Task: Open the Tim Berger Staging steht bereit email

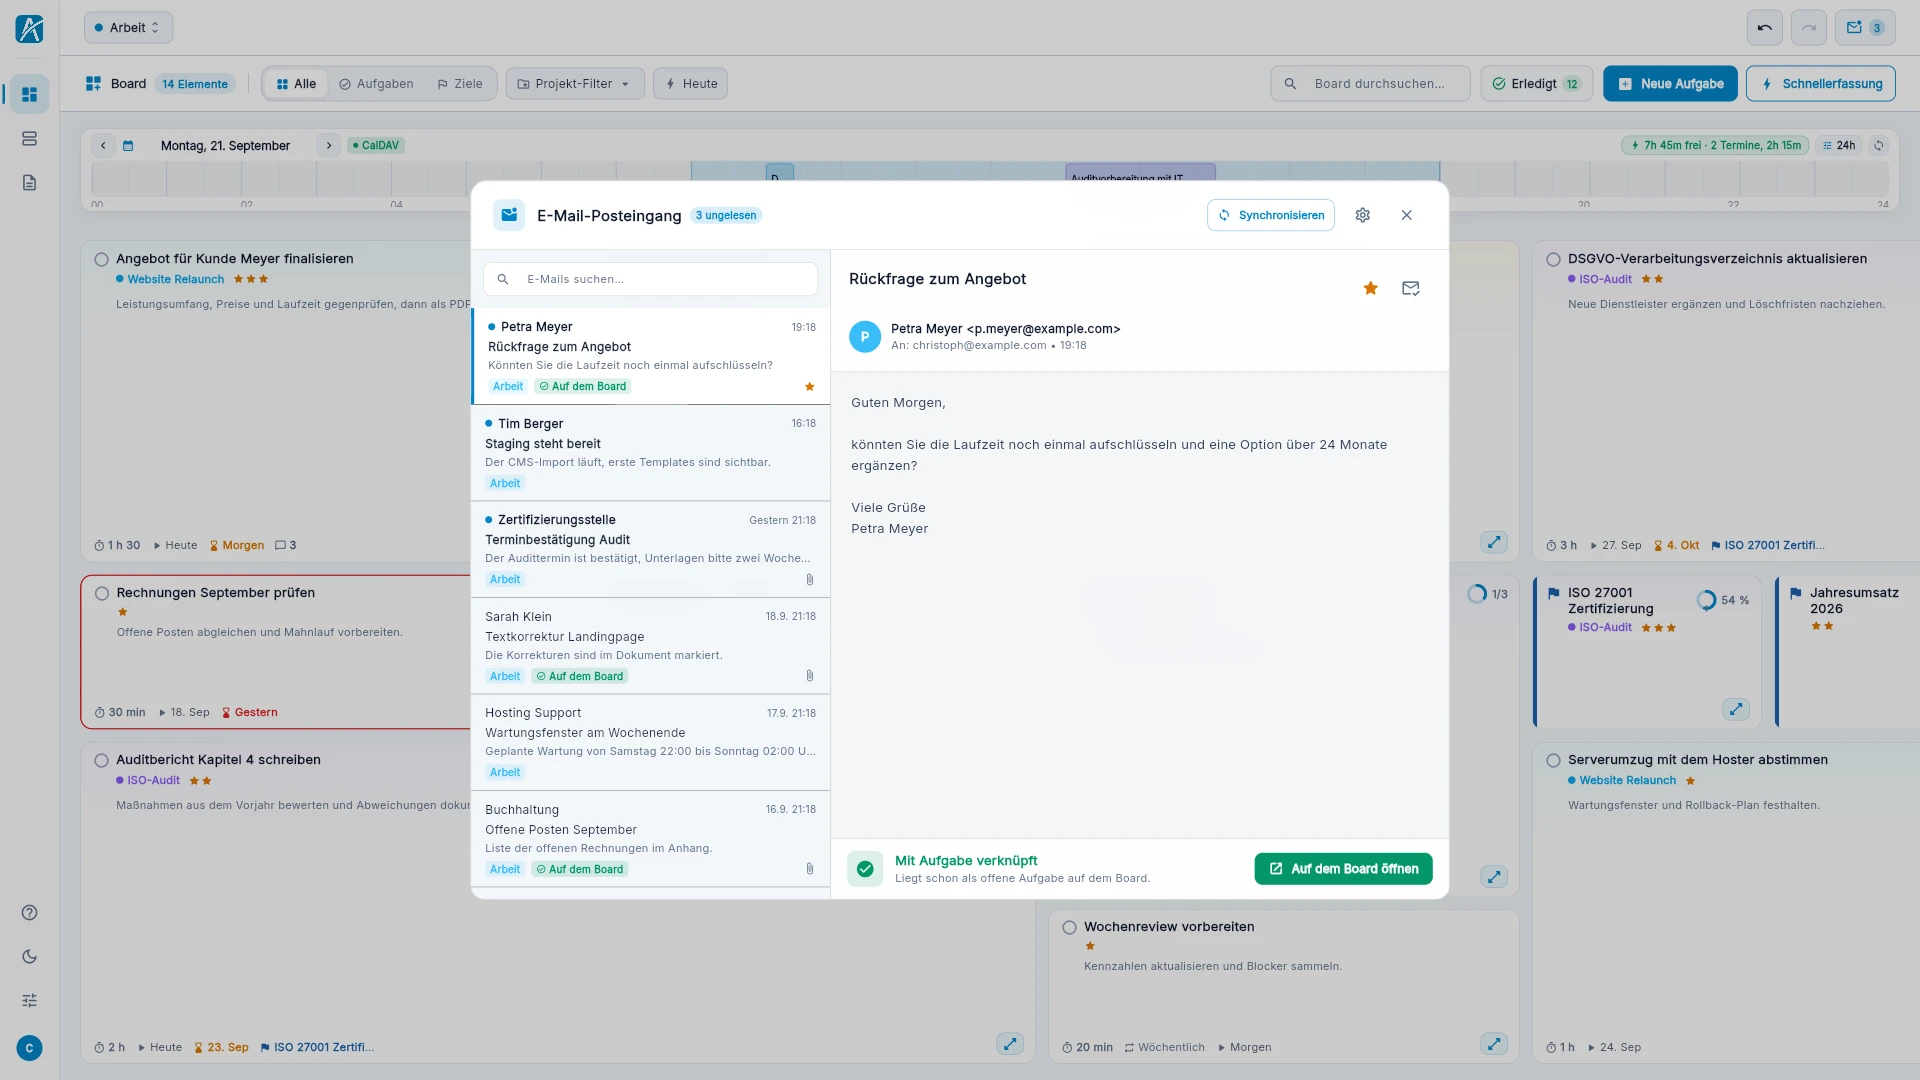Action: (x=650, y=453)
